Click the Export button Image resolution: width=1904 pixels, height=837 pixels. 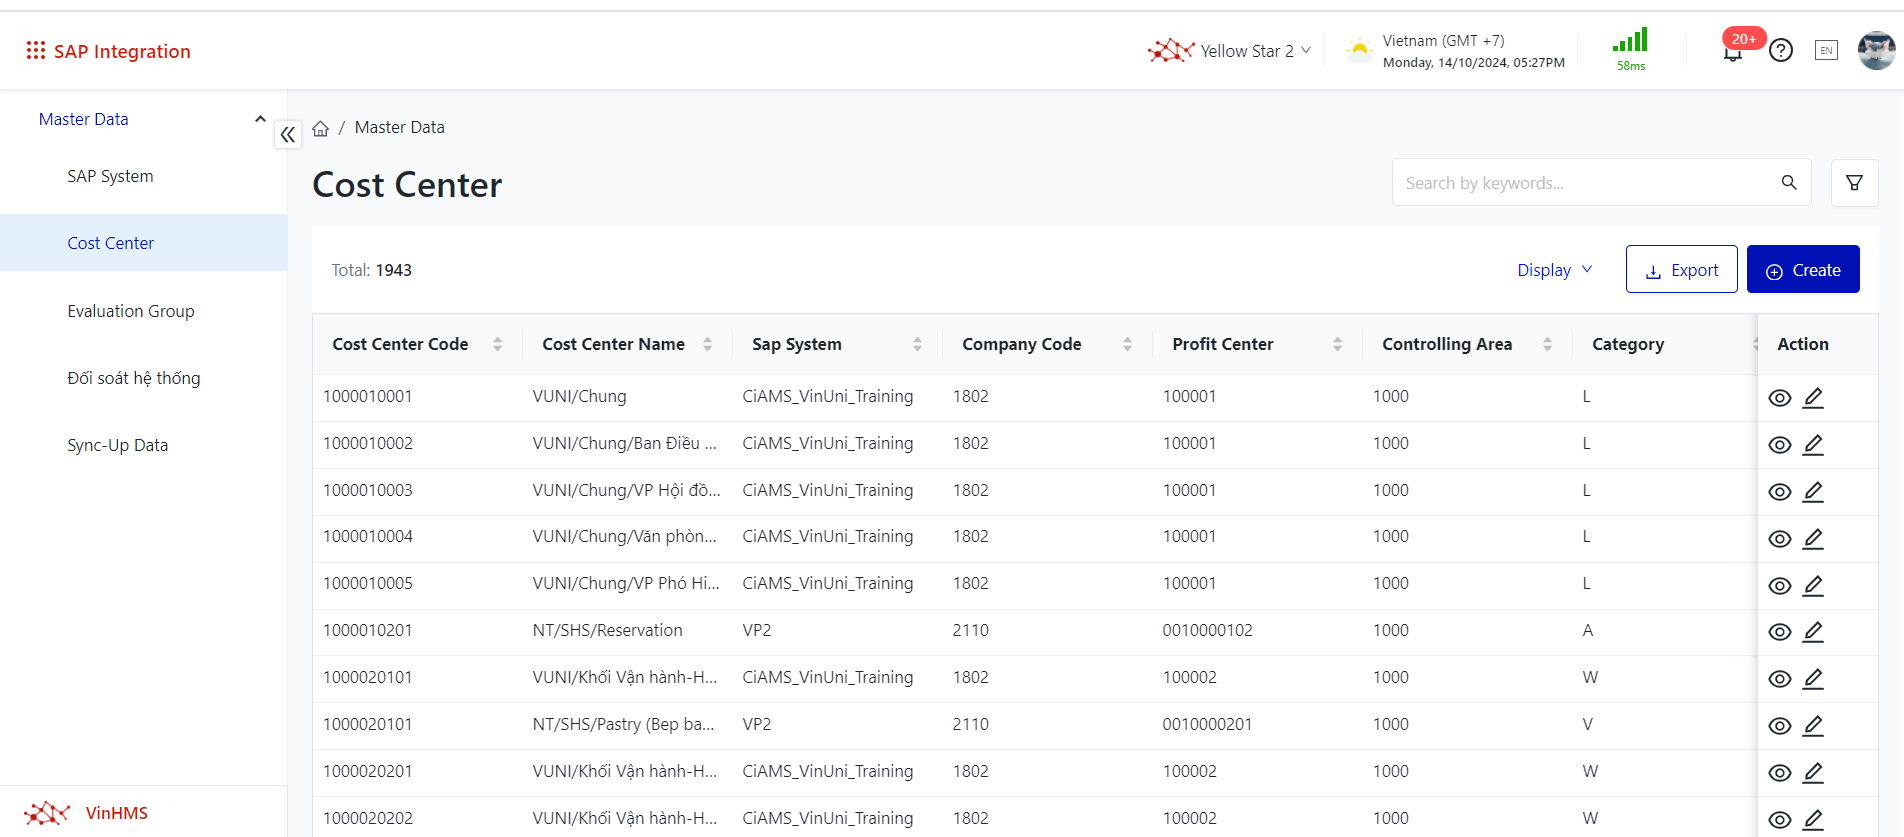(1681, 270)
